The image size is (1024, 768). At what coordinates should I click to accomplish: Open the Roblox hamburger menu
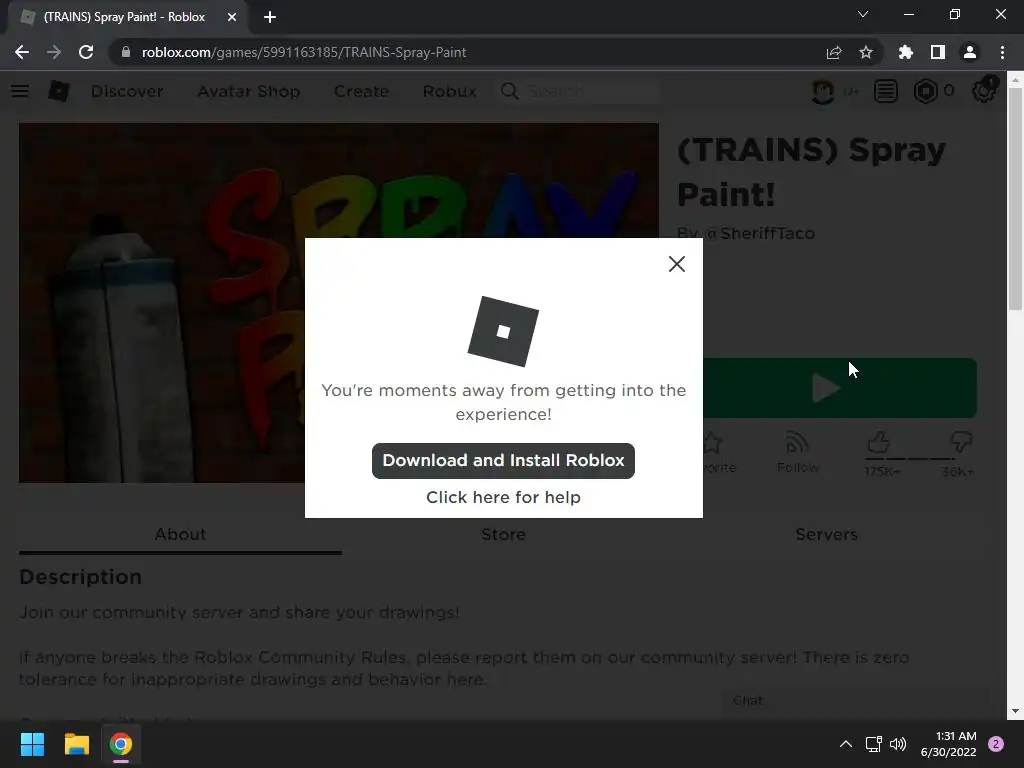click(x=20, y=91)
